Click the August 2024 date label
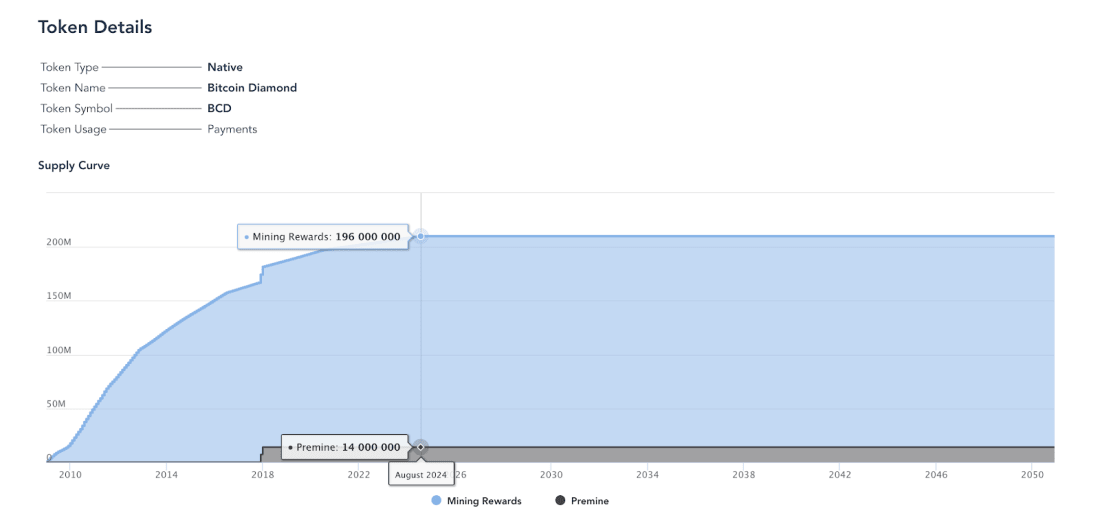The height and width of the screenshot is (520, 1100). coord(421,475)
